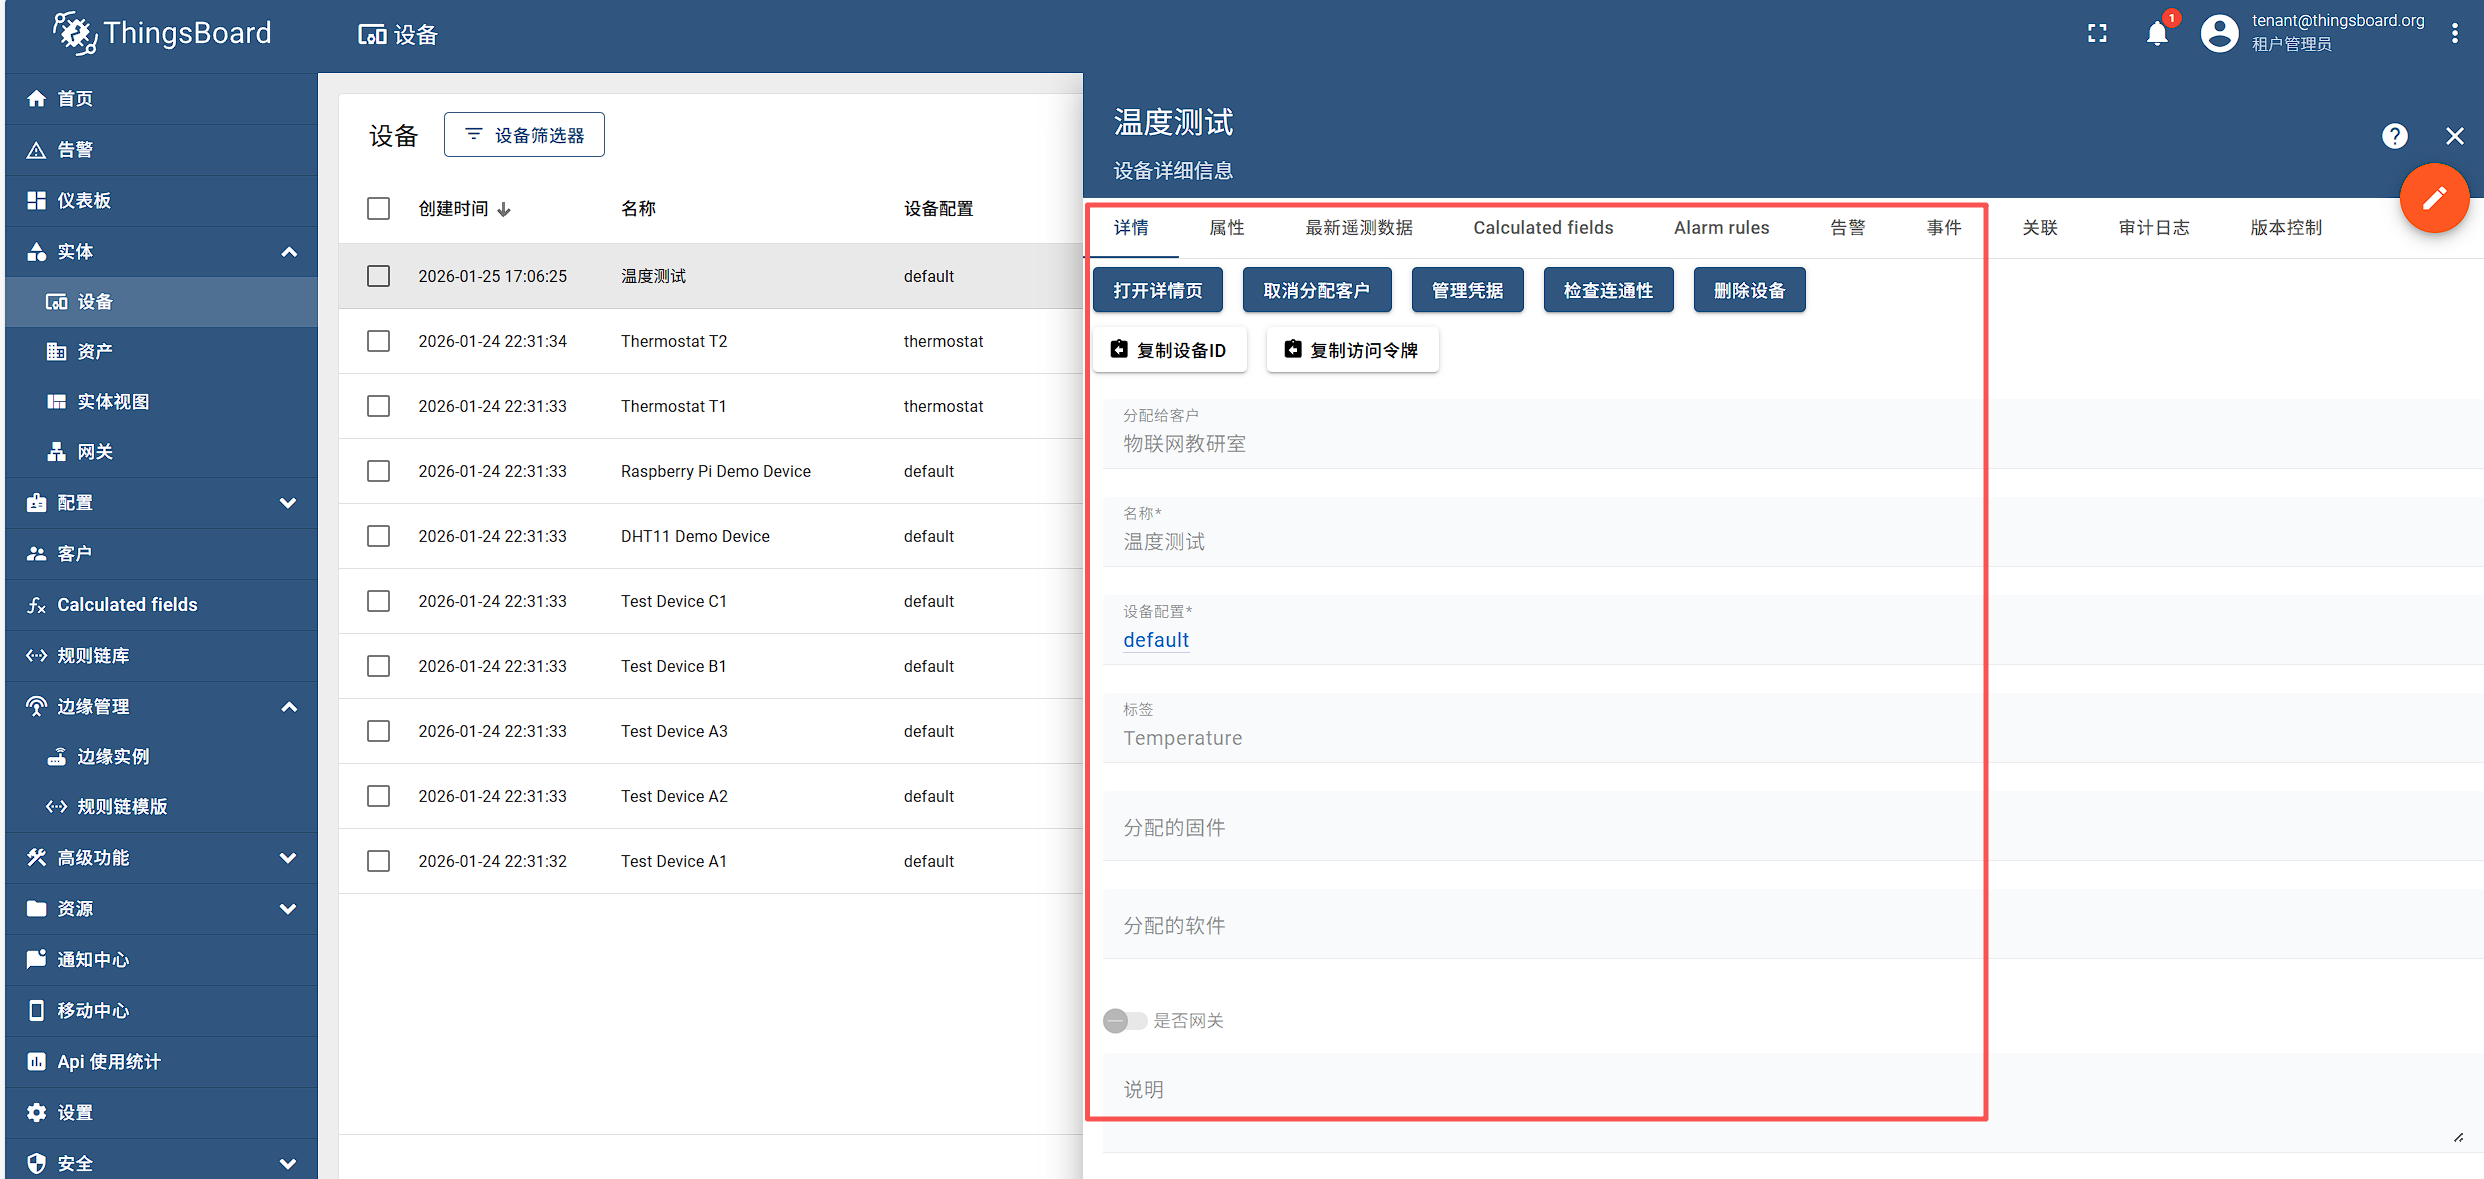Image resolution: width=2484 pixels, height=1179 pixels.
Task: Expand the 配置 sidebar section
Action: (x=289, y=503)
